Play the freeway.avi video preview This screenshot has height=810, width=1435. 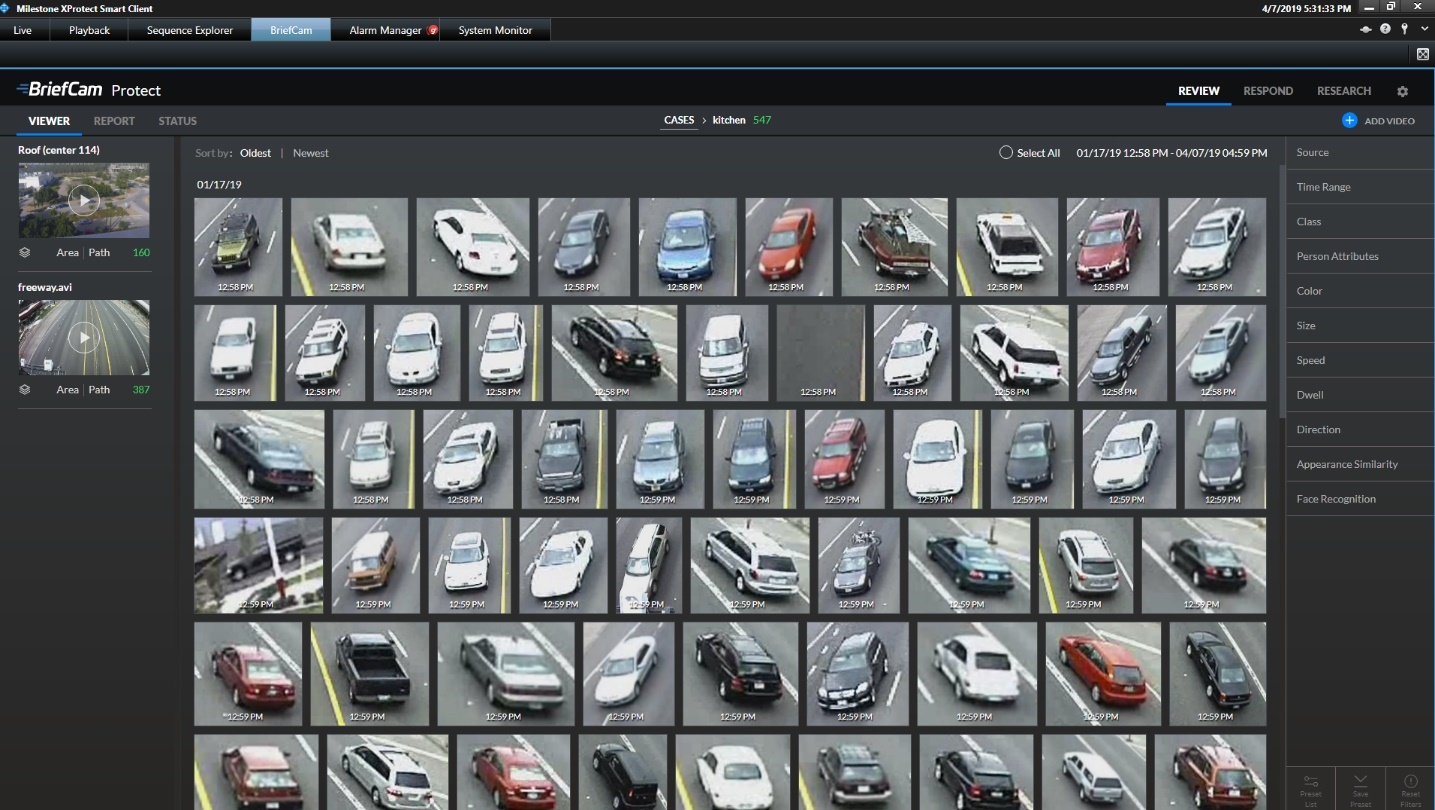(84, 337)
